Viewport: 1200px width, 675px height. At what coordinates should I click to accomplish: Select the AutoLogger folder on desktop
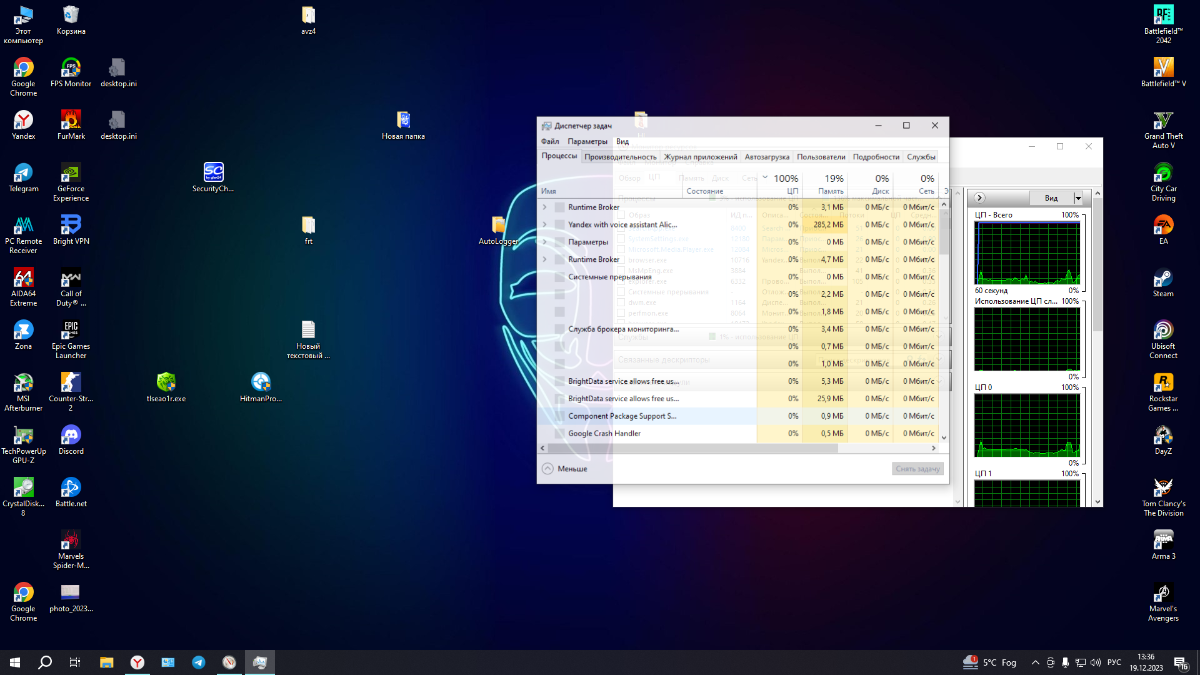click(499, 226)
